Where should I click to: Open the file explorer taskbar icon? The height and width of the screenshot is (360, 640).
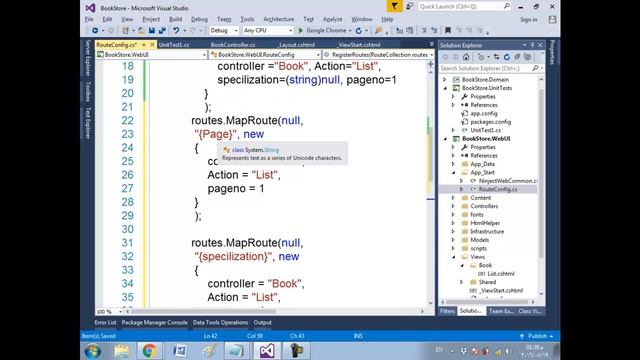[x=122, y=351]
